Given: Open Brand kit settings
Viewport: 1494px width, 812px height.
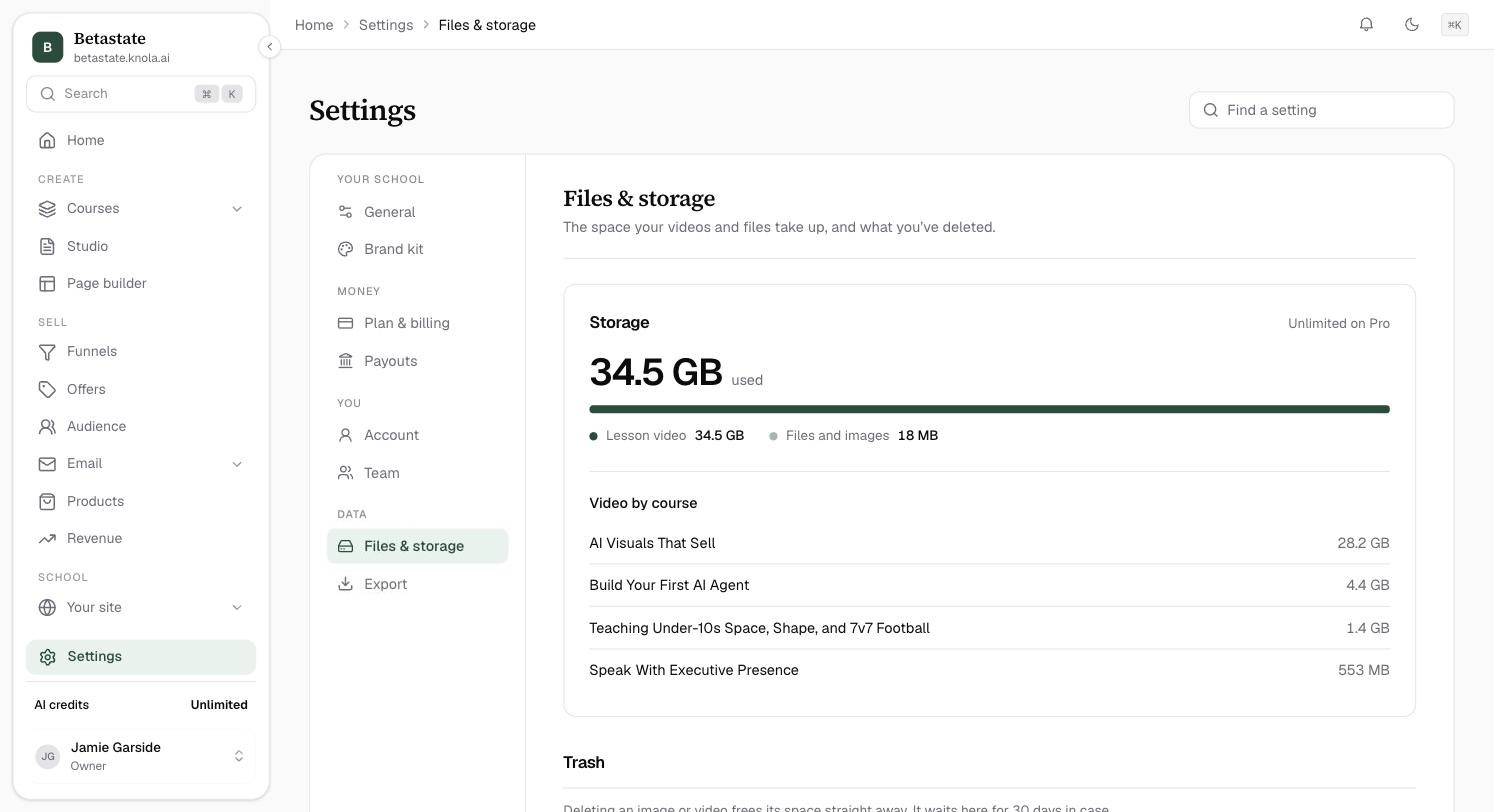Looking at the screenshot, I should pos(417,249).
